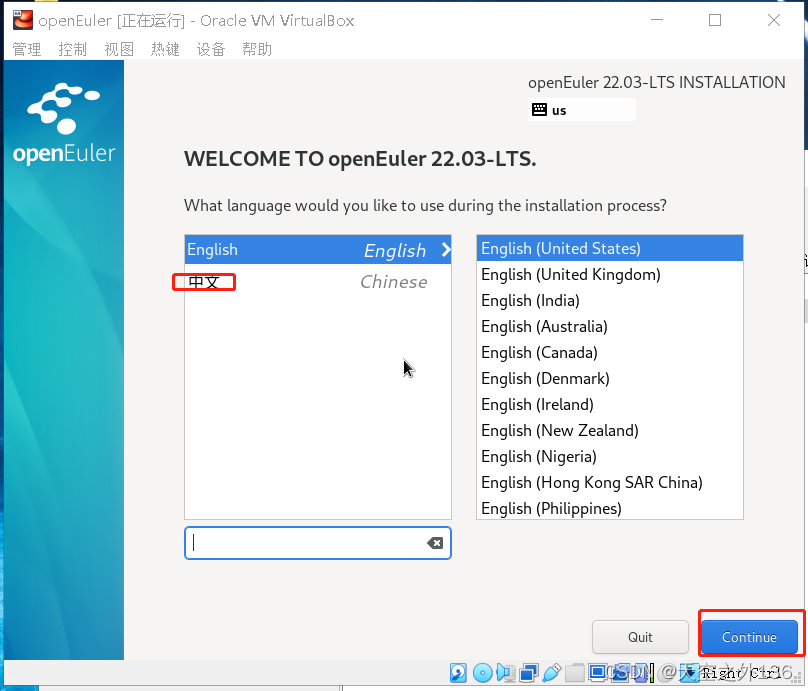Select English (Hong Kong SAR China) locale
This screenshot has height=691, width=808.
(610, 483)
